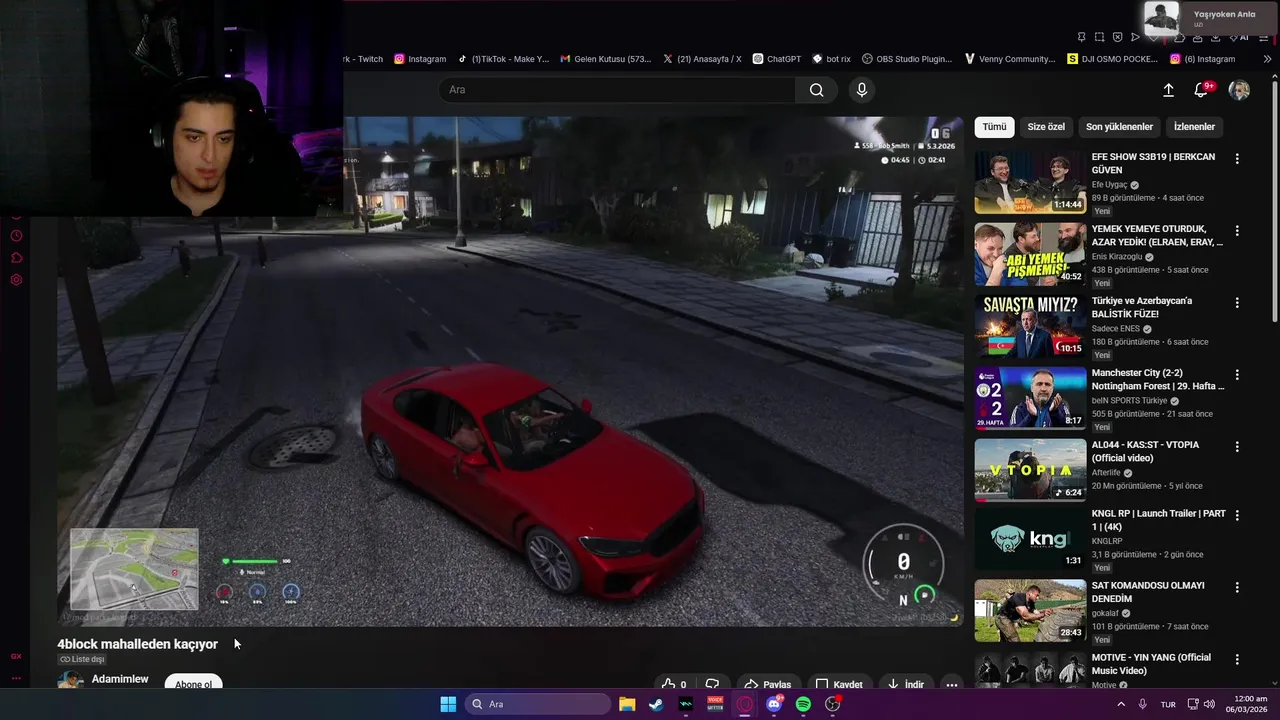Open the OBS Studio Plugin bookmark
The height and width of the screenshot is (720, 1280).
coord(907,59)
